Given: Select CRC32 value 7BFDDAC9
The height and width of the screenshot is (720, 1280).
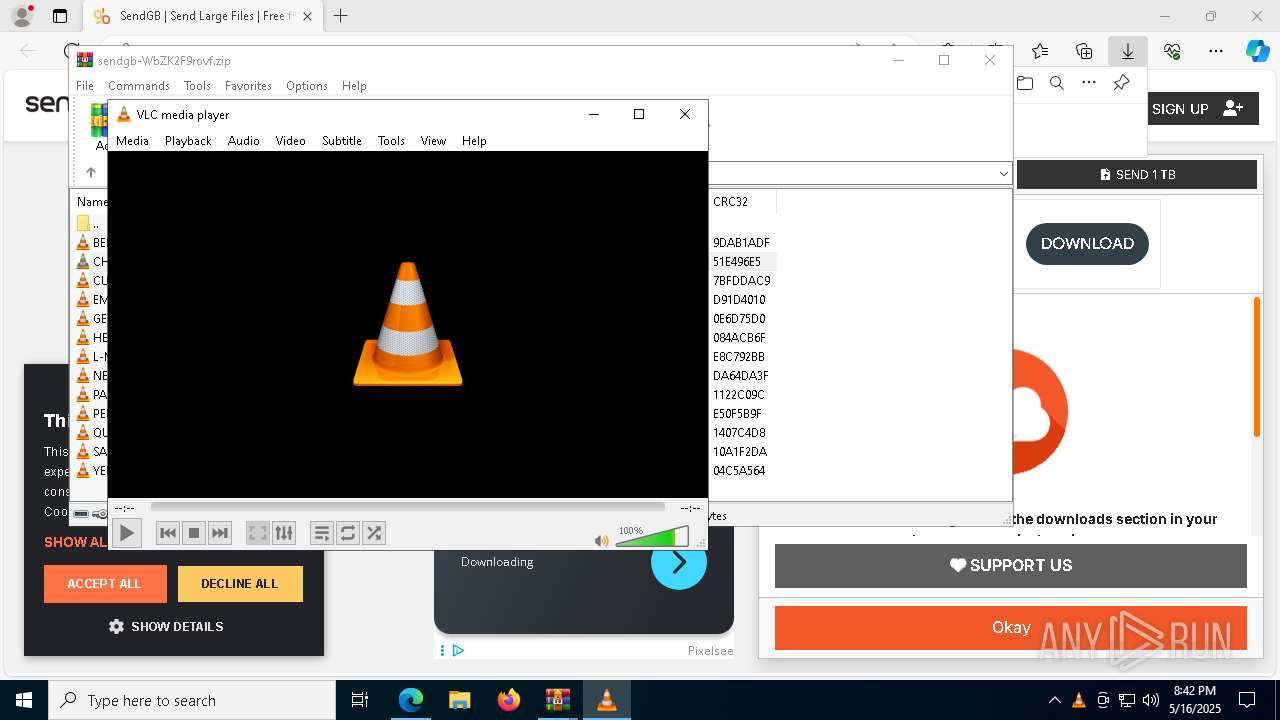Looking at the screenshot, I should click(x=741, y=281).
